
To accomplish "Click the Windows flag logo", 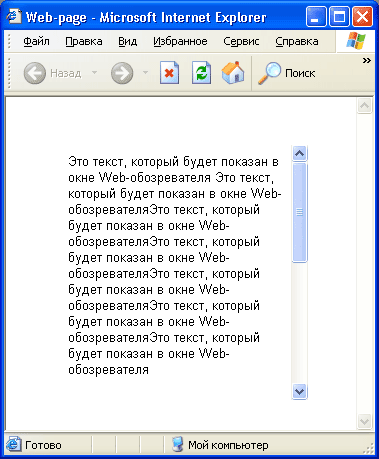I will tap(356, 41).
